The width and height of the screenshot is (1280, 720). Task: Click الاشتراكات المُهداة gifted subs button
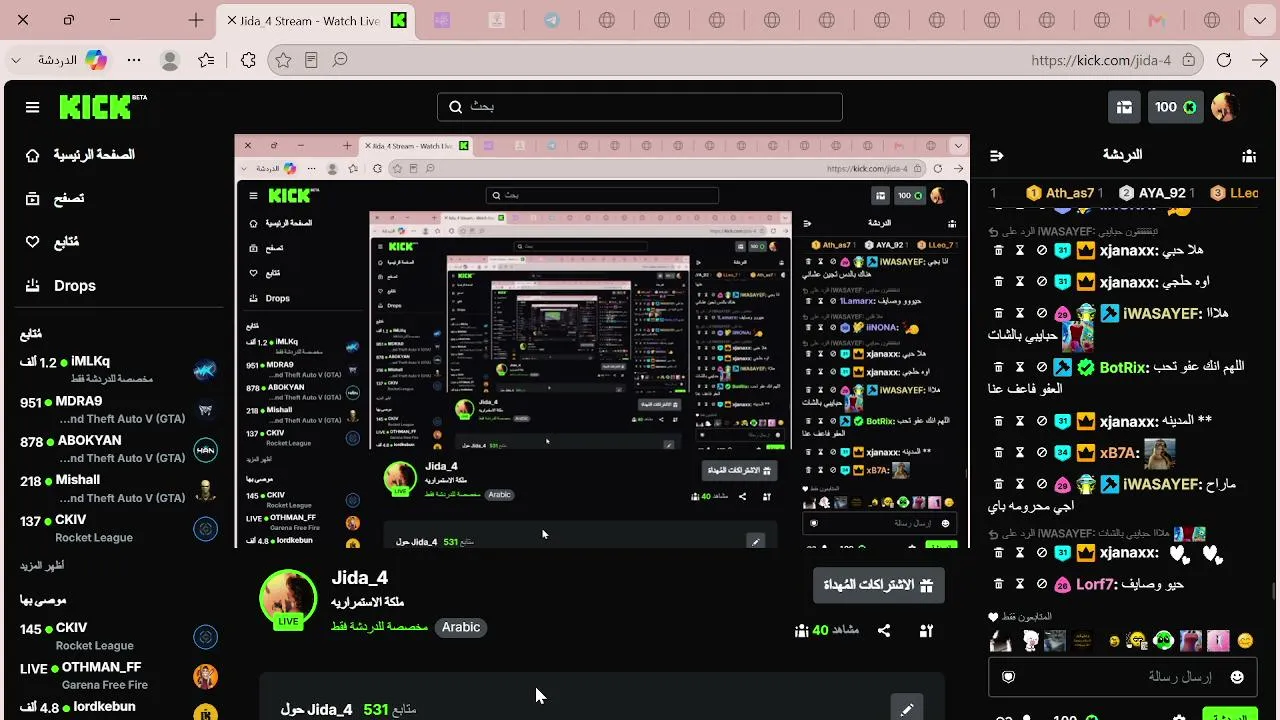click(x=879, y=585)
